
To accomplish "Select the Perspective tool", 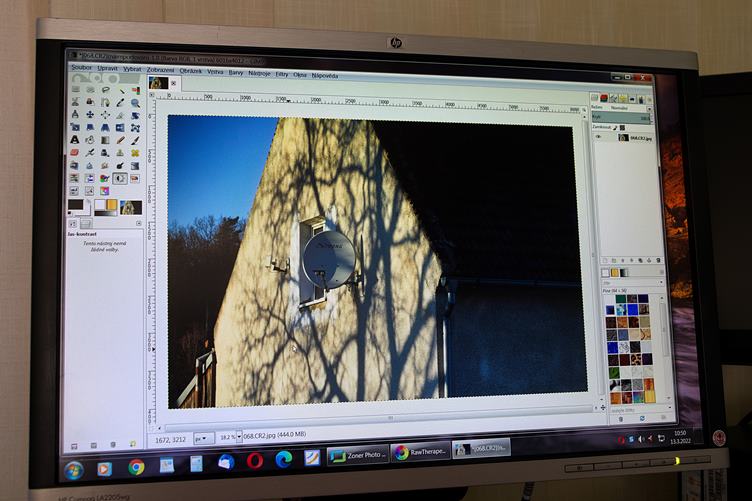I will (105, 128).
